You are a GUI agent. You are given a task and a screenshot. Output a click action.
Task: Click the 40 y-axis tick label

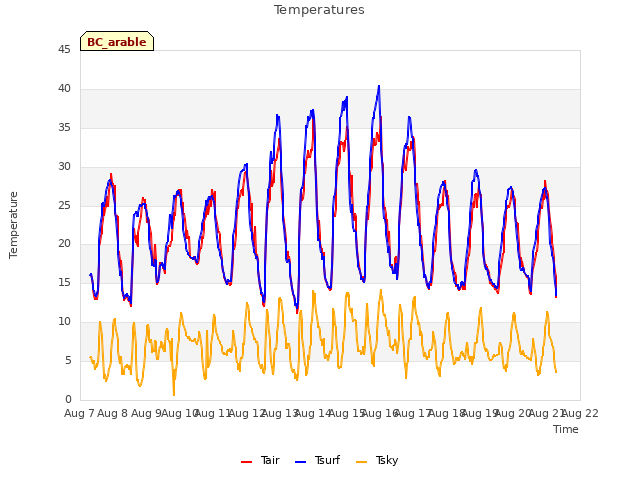[64, 89]
